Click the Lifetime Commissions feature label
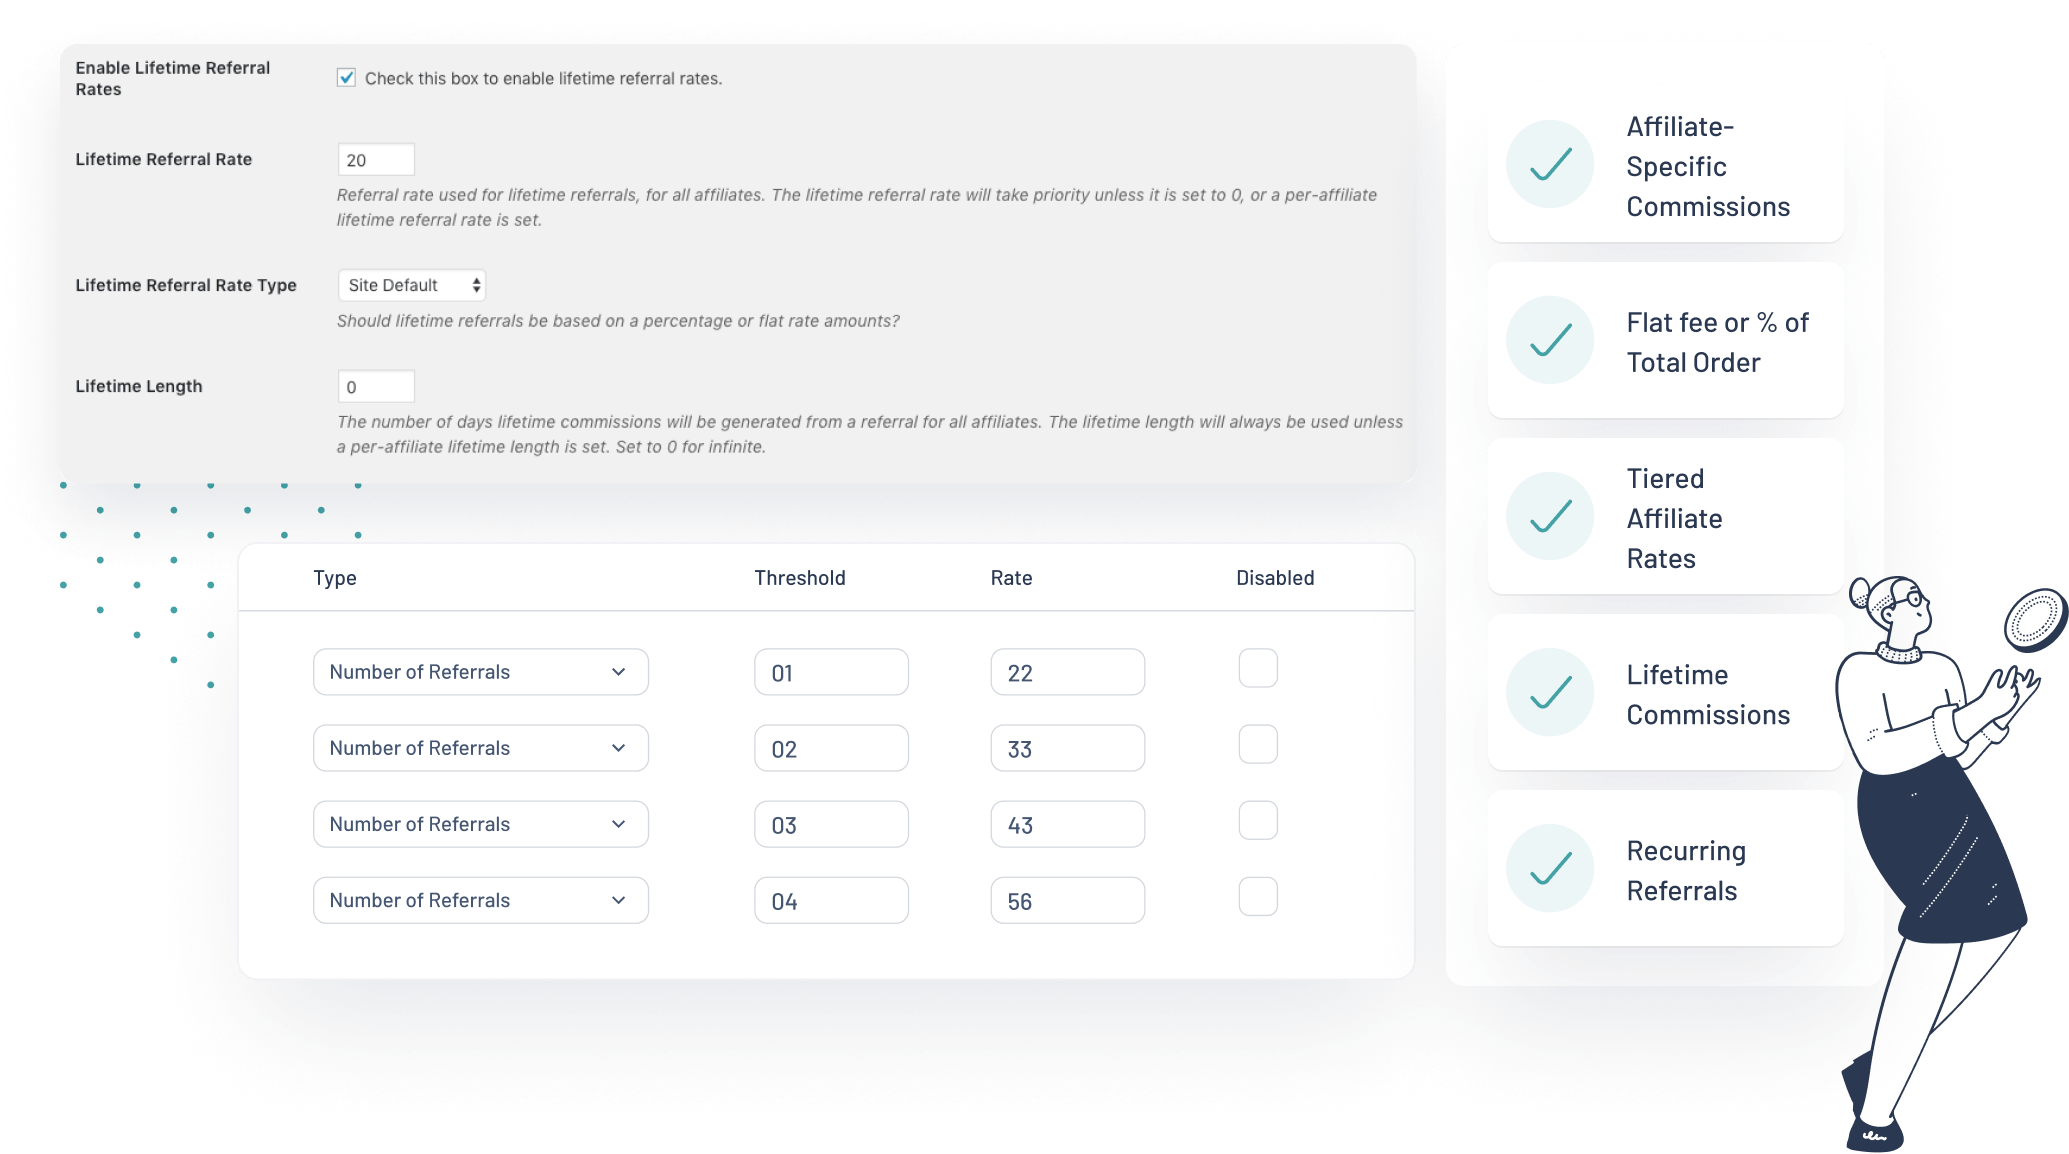Image resolution: width=2069 pixels, height=1154 pixels. [x=1708, y=694]
